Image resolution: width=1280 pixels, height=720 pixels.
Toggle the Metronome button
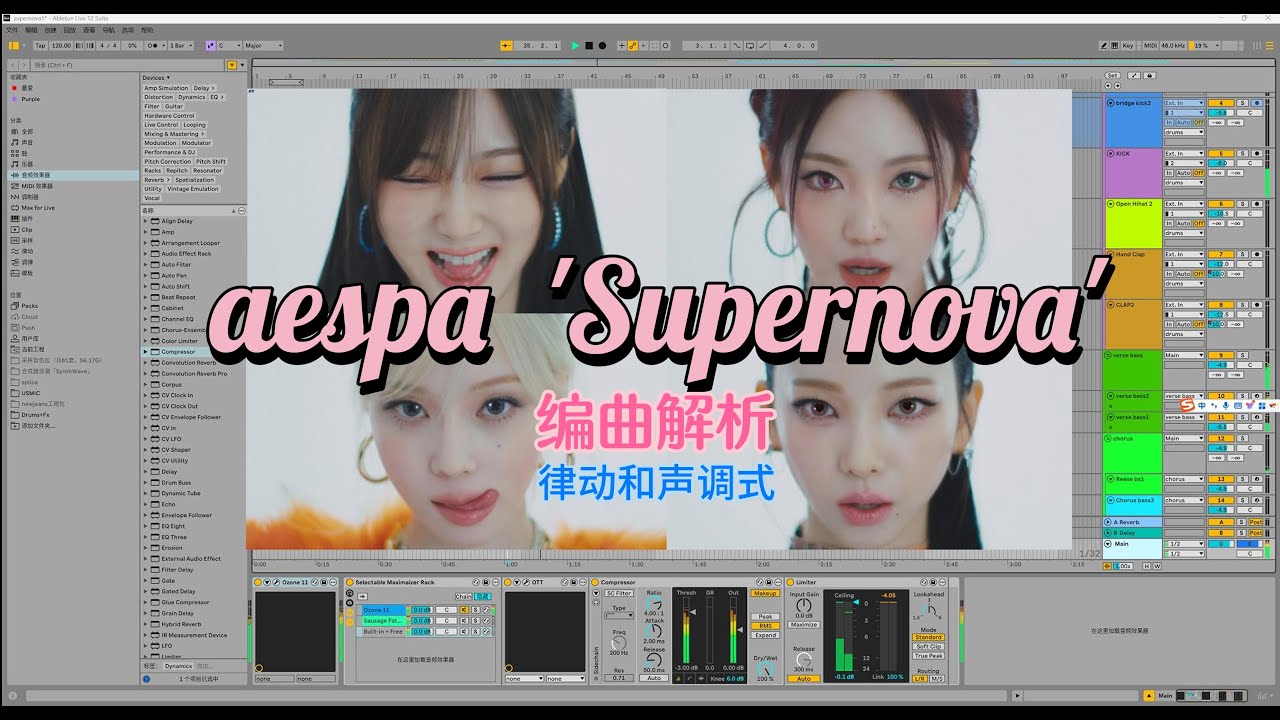(157, 46)
